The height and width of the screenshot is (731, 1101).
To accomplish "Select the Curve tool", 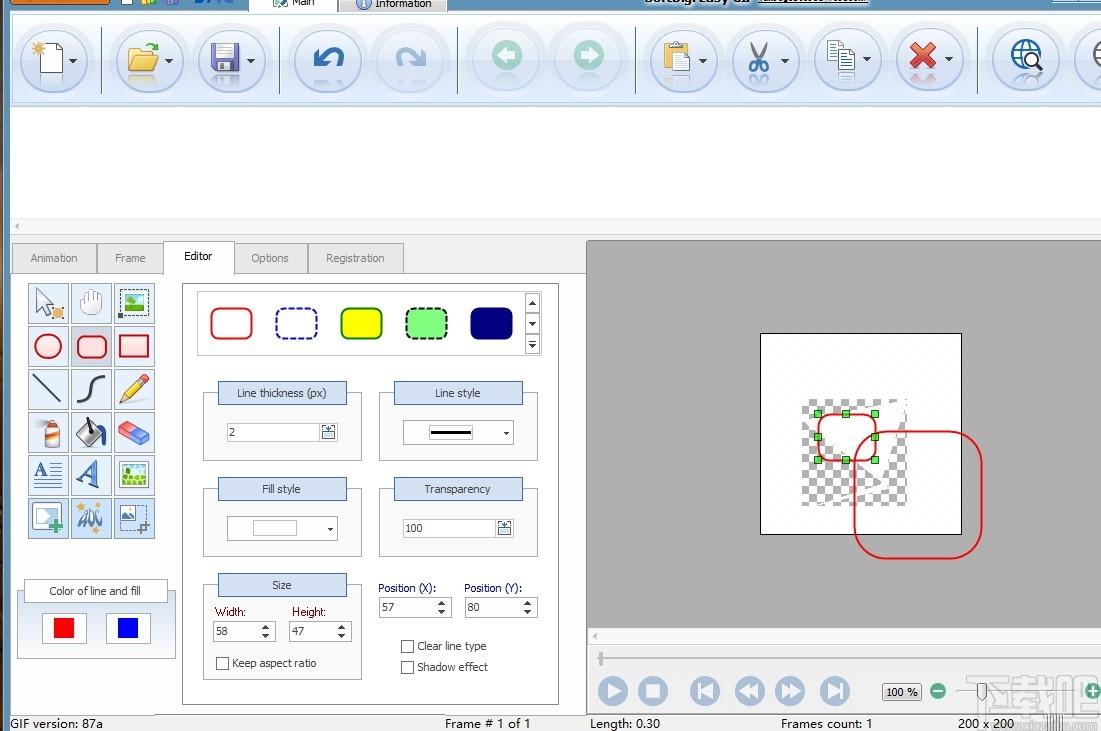I will (91, 389).
